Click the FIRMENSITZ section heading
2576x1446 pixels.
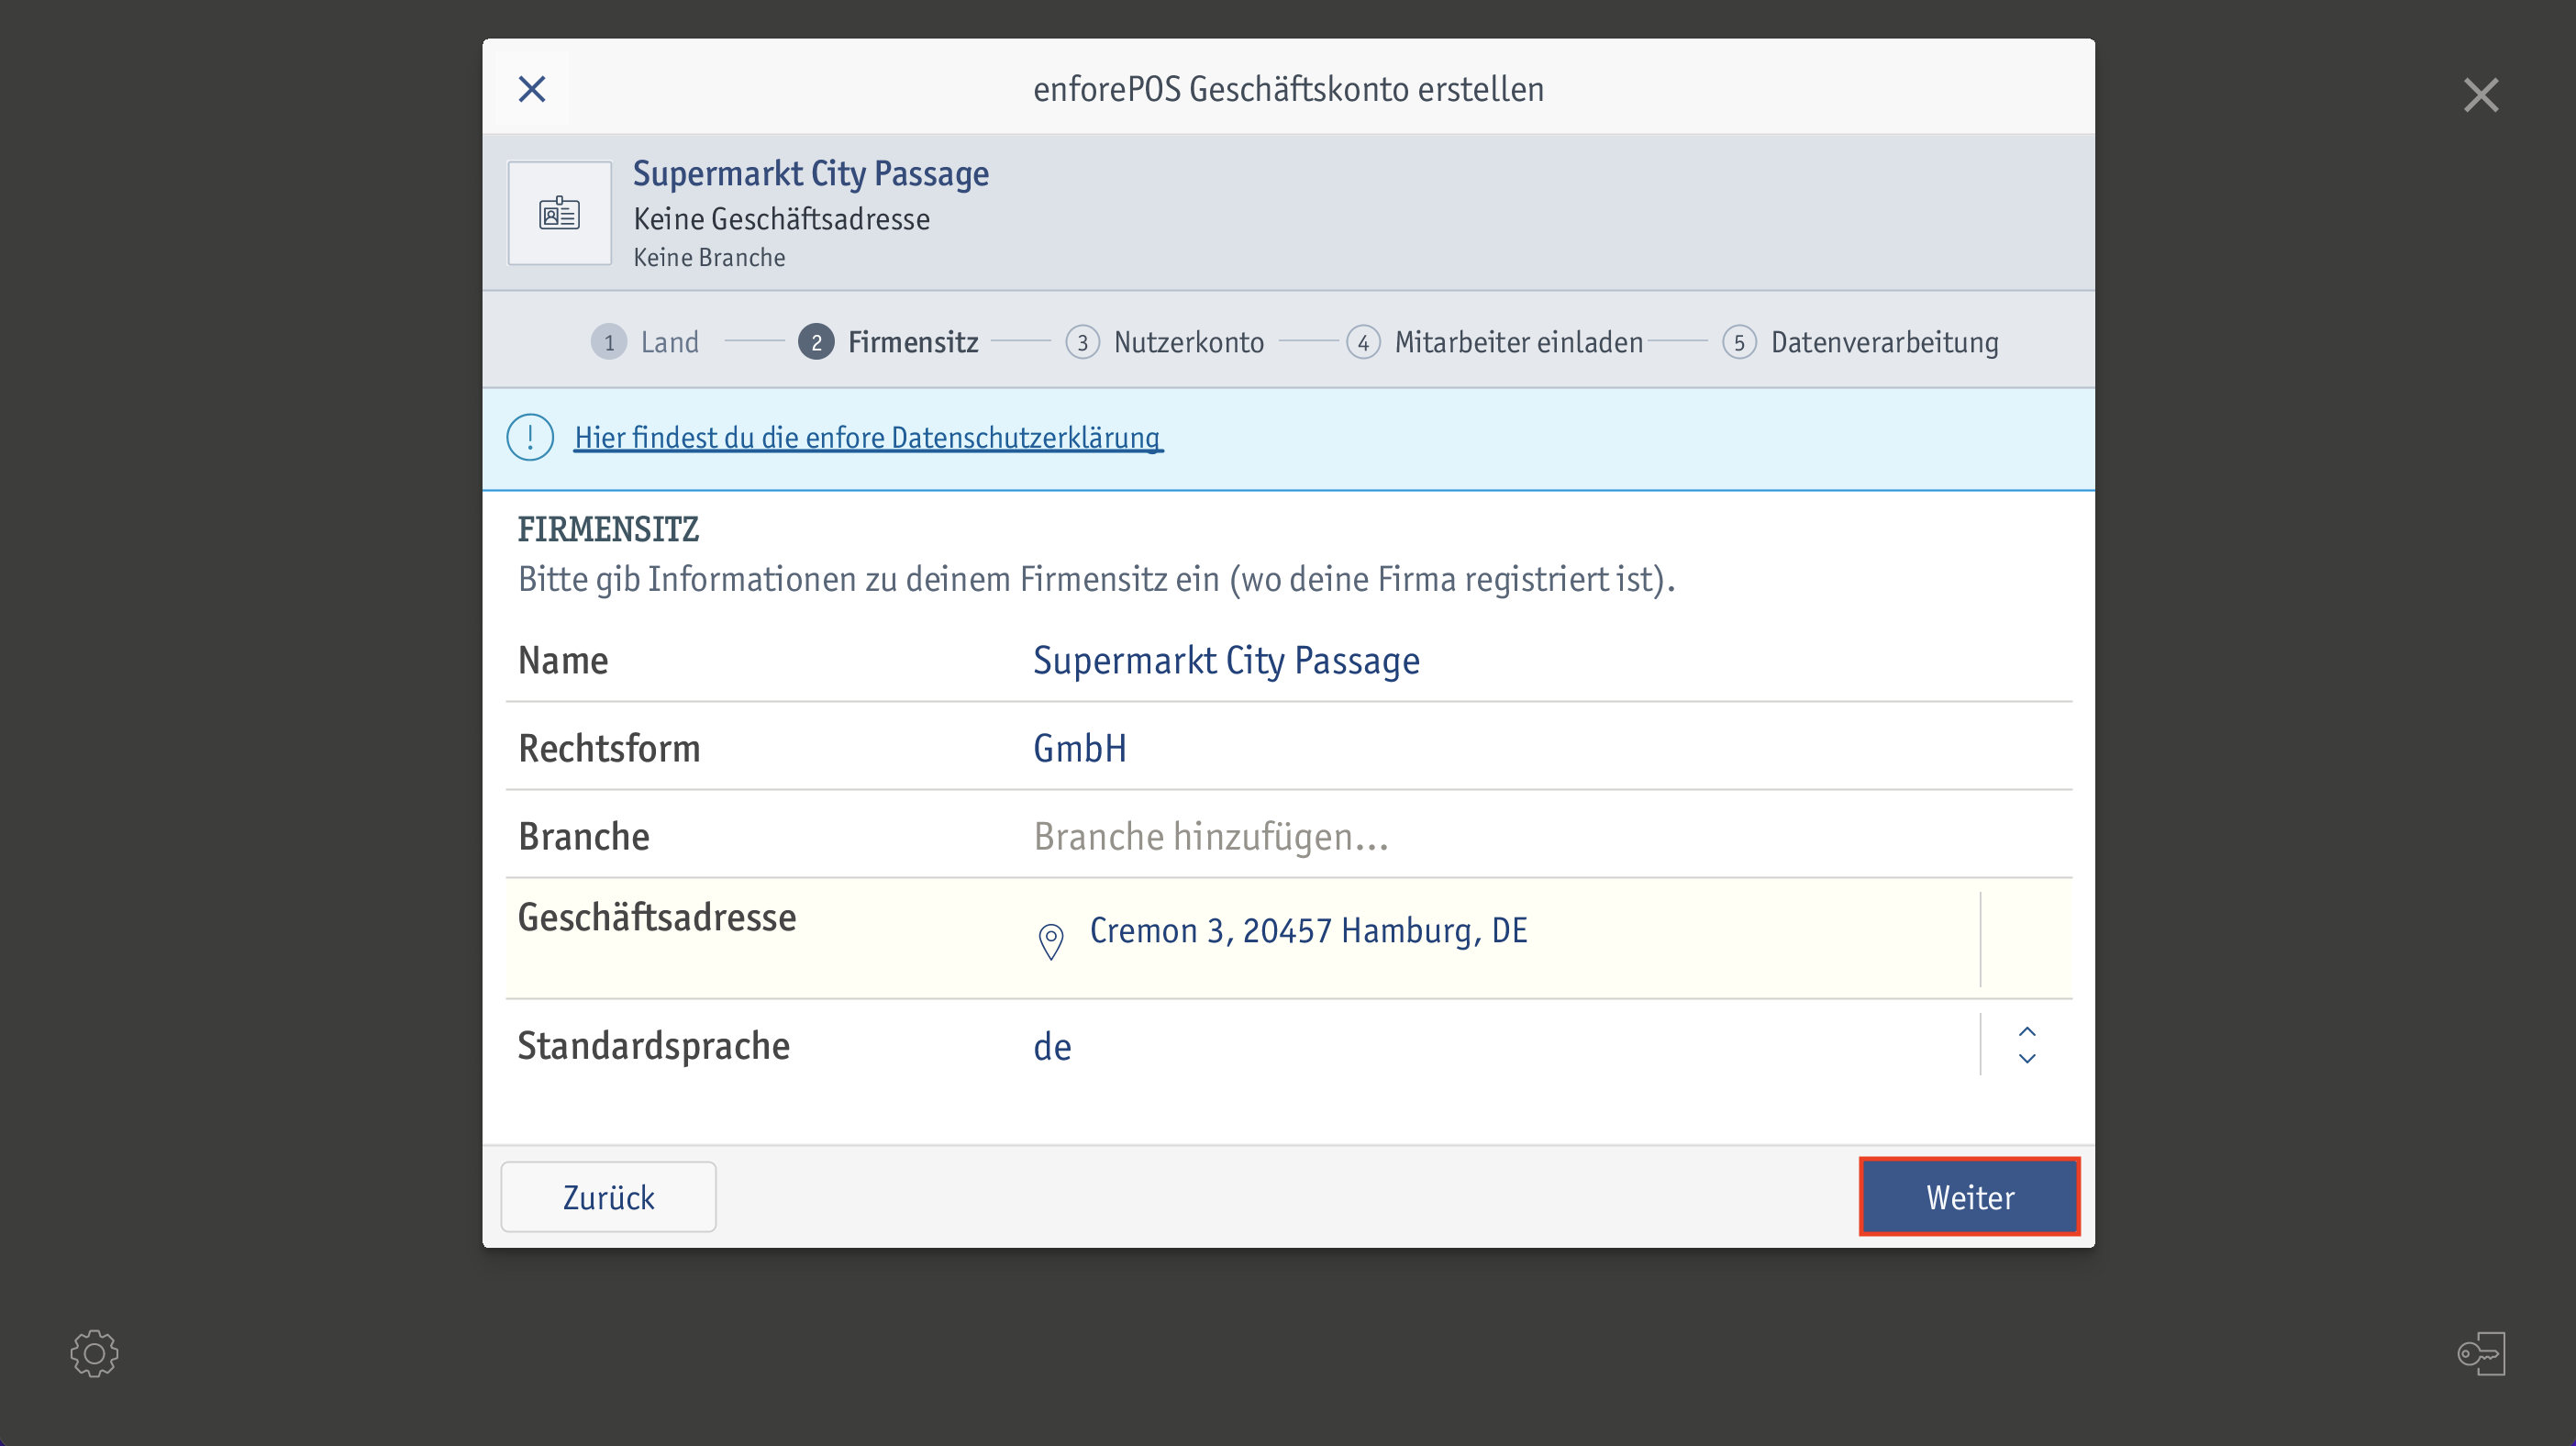coord(608,529)
